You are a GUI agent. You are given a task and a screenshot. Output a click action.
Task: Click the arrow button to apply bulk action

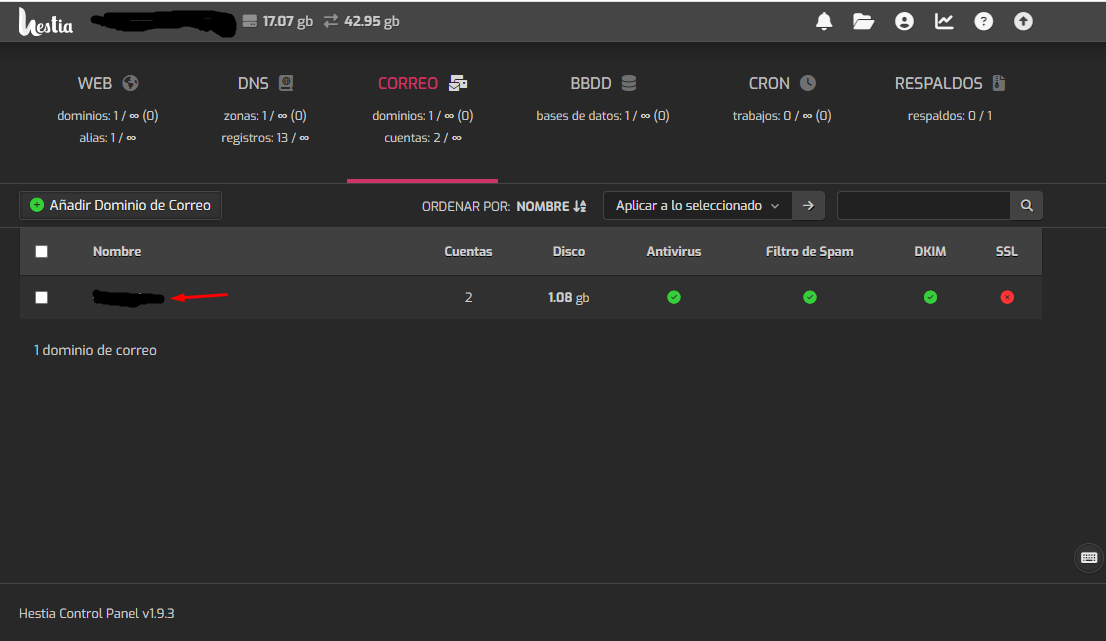pyautogui.click(x=808, y=206)
